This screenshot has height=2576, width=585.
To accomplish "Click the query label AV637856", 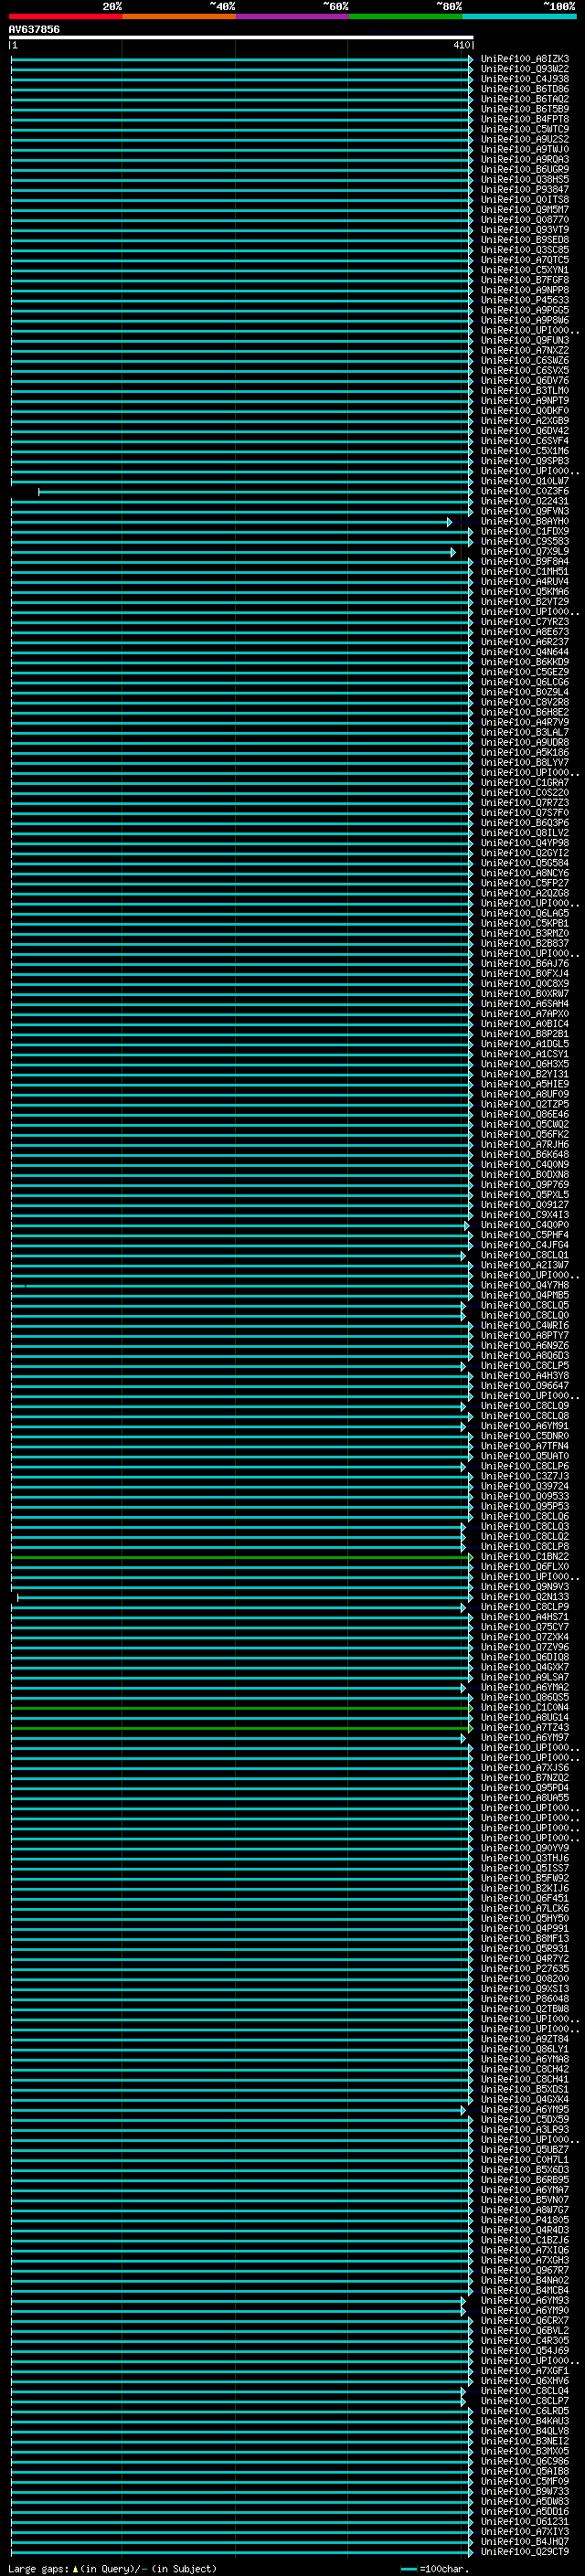I will click(x=34, y=29).
